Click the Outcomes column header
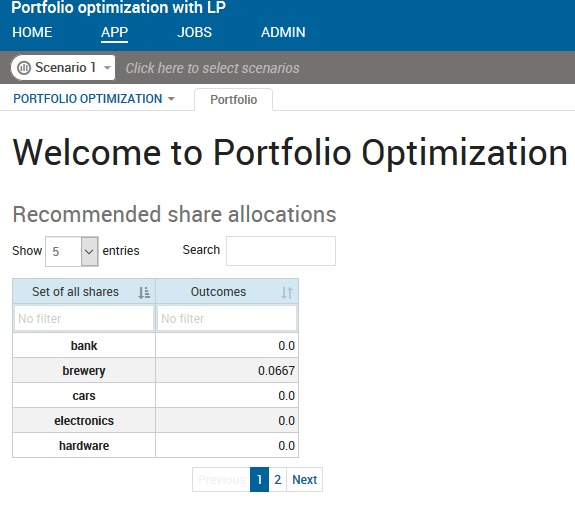 (227, 292)
